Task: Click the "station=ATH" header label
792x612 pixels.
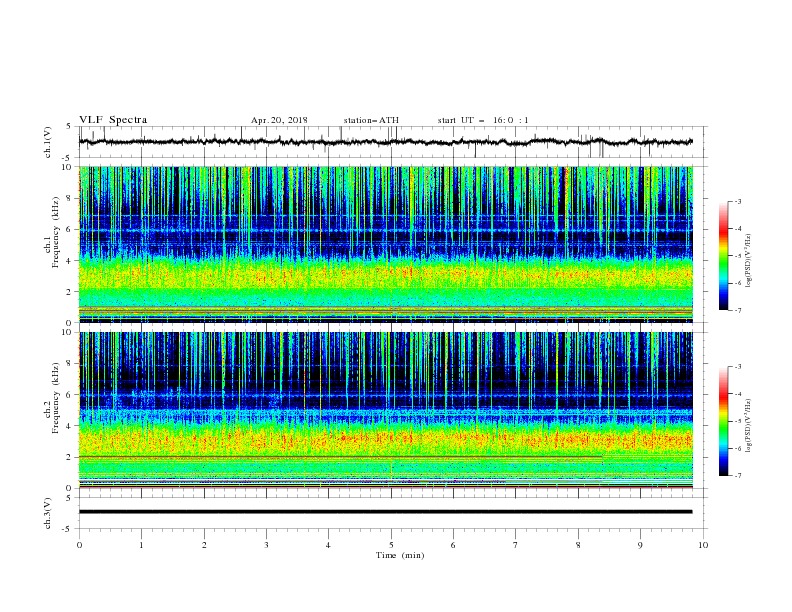Action: pos(371,120)
